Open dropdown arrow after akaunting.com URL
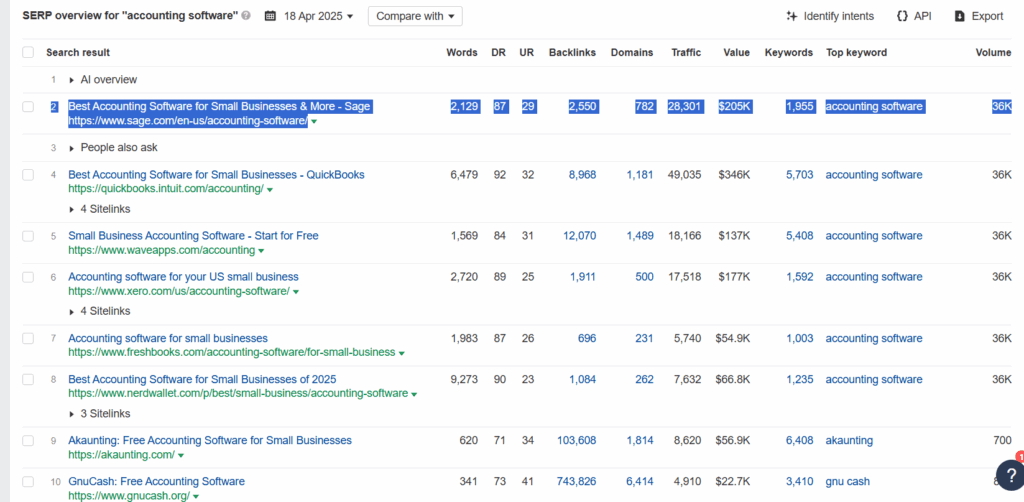The height and width of the screenshot is (502, 1024). tap(181, 456)
